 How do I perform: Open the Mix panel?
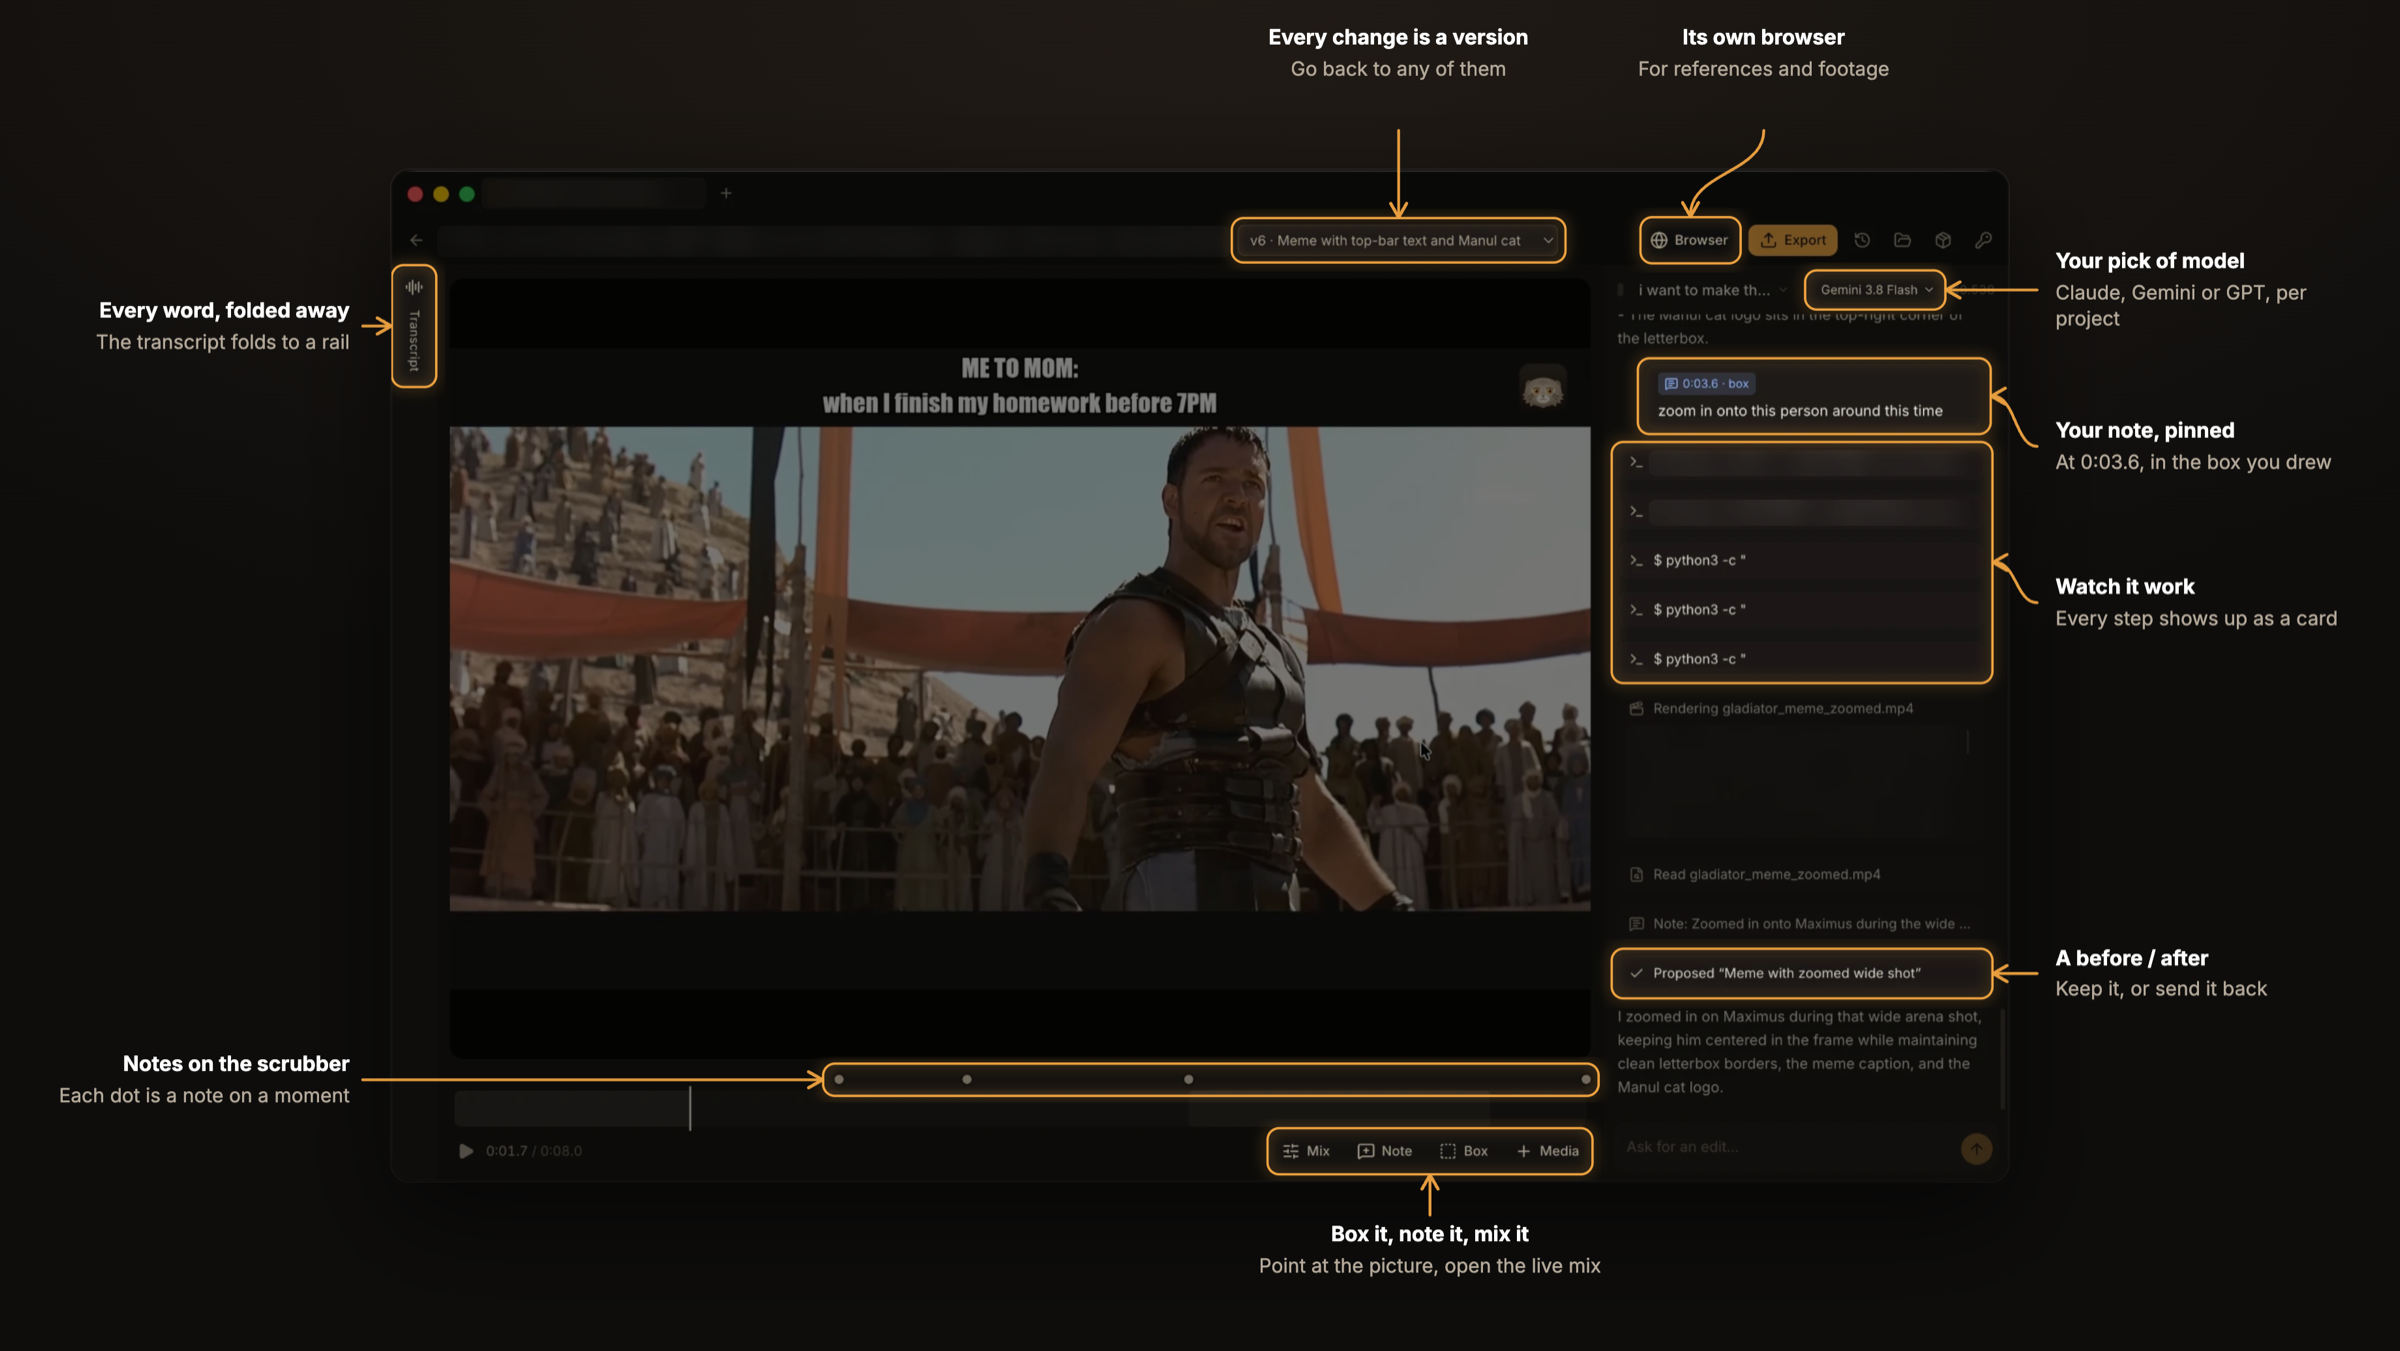click(x=1306, y=1151)
